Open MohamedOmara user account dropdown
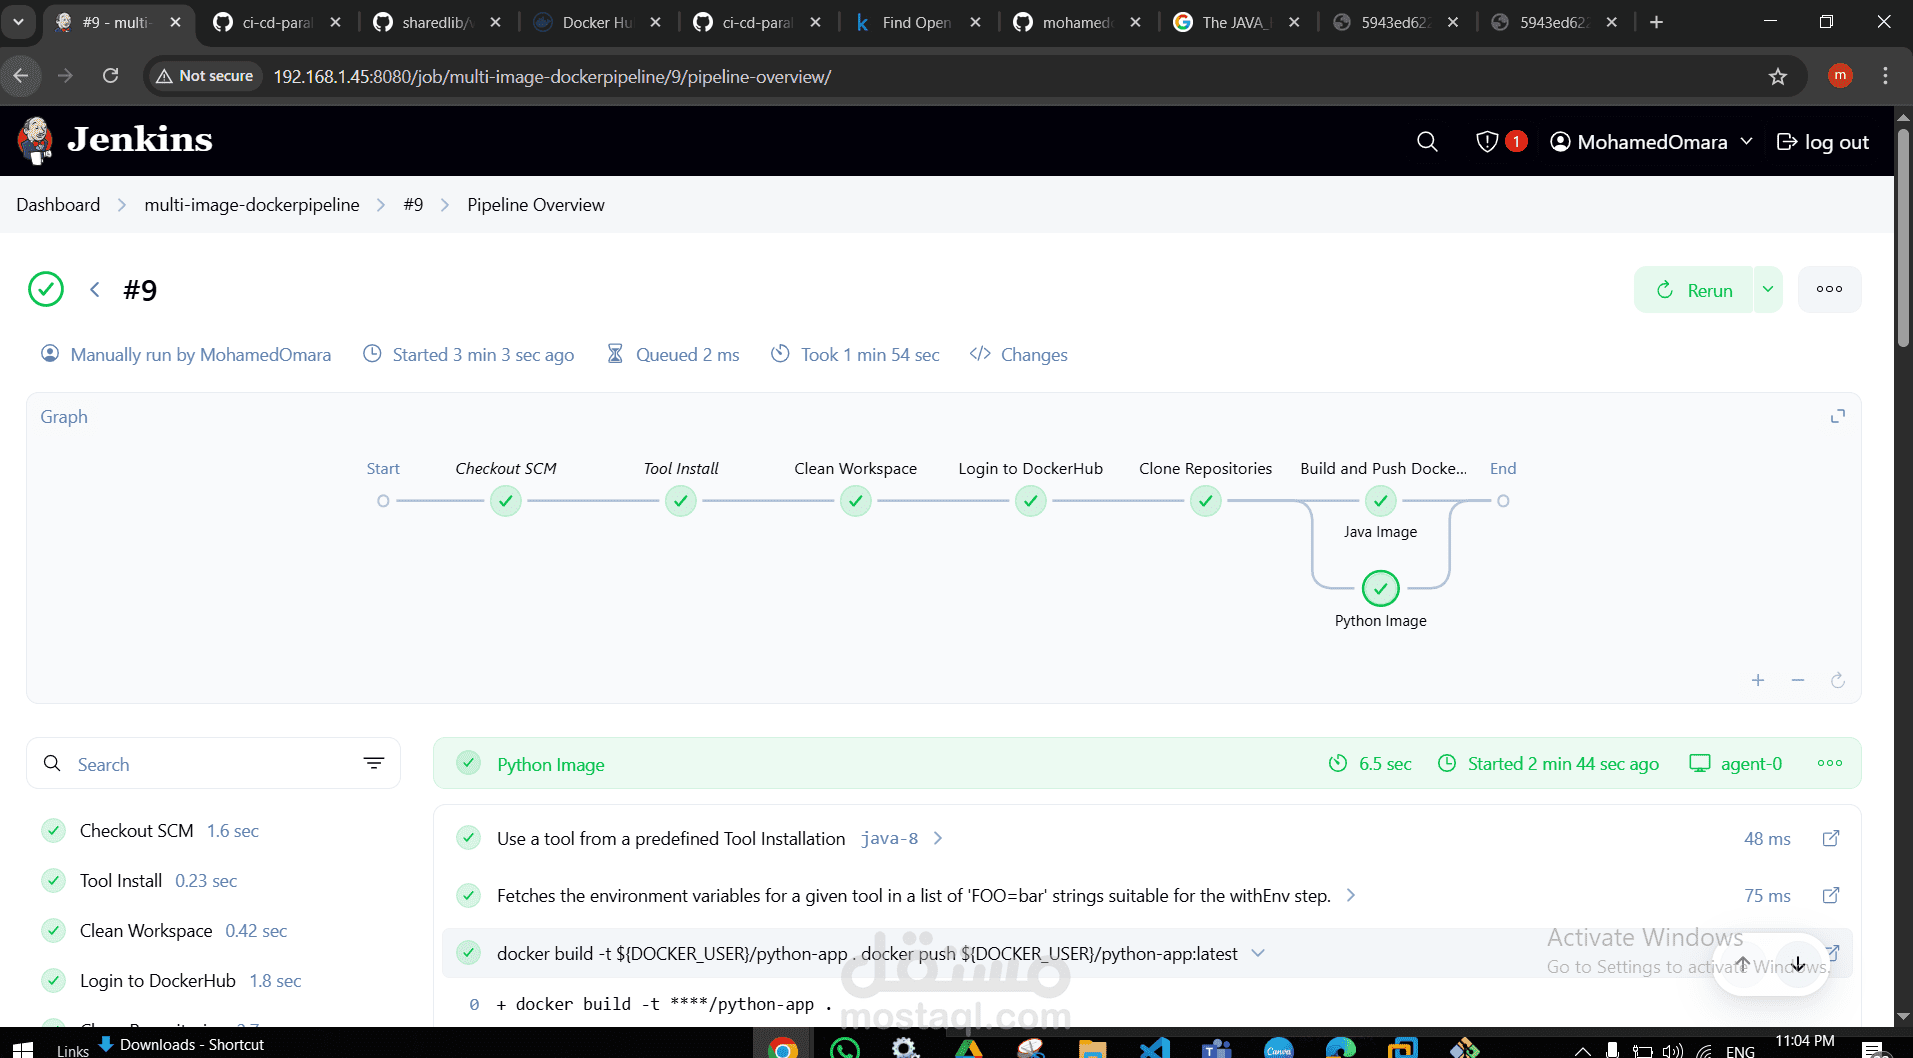 coord(1651,142)
